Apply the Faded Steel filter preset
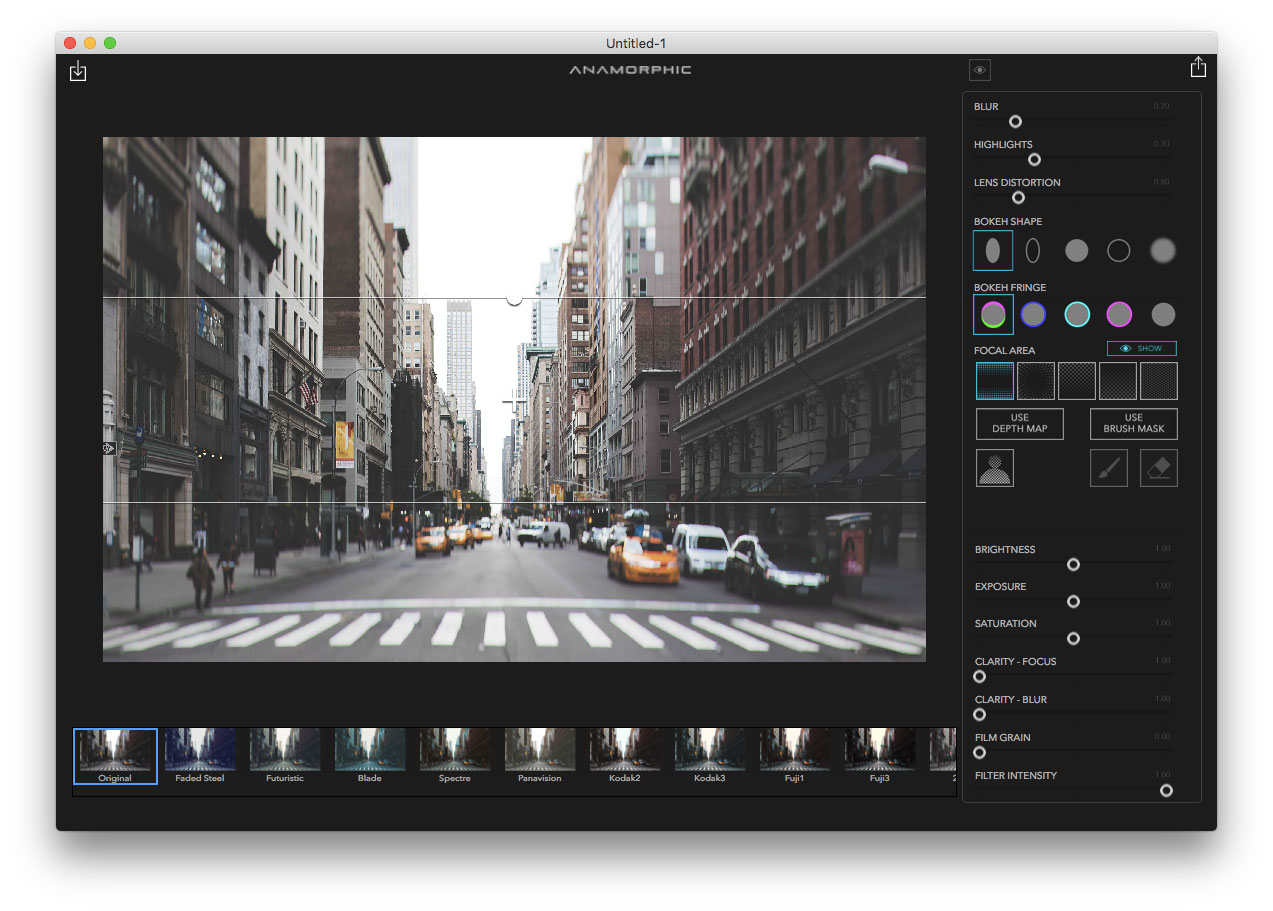This screenshot has height=911, width=1273. coord(200,755)
